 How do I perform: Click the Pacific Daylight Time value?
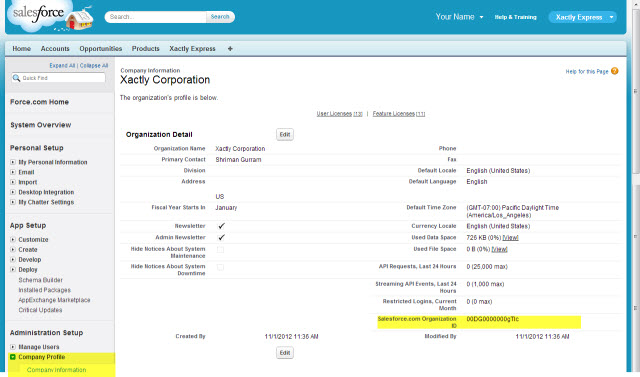(x=513, y=211)
